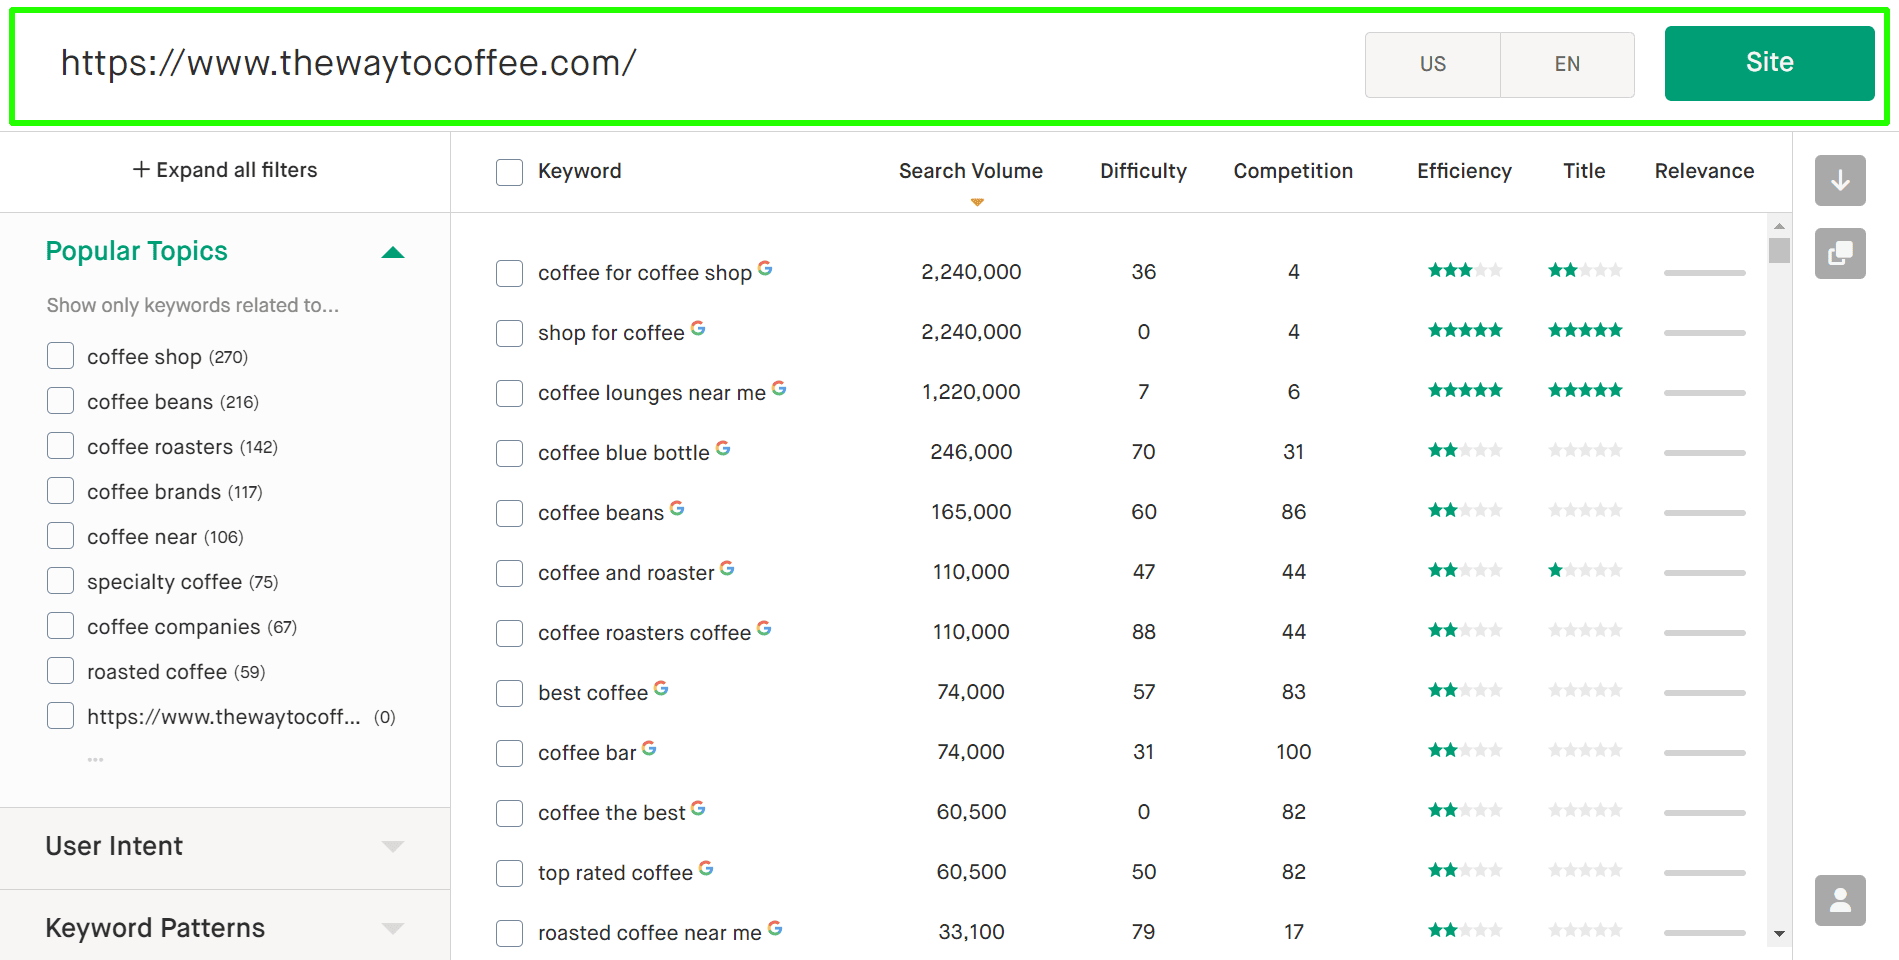Expand the User Intent section
This screenshot has width=1899, height=960.
(x=391, y=846)
